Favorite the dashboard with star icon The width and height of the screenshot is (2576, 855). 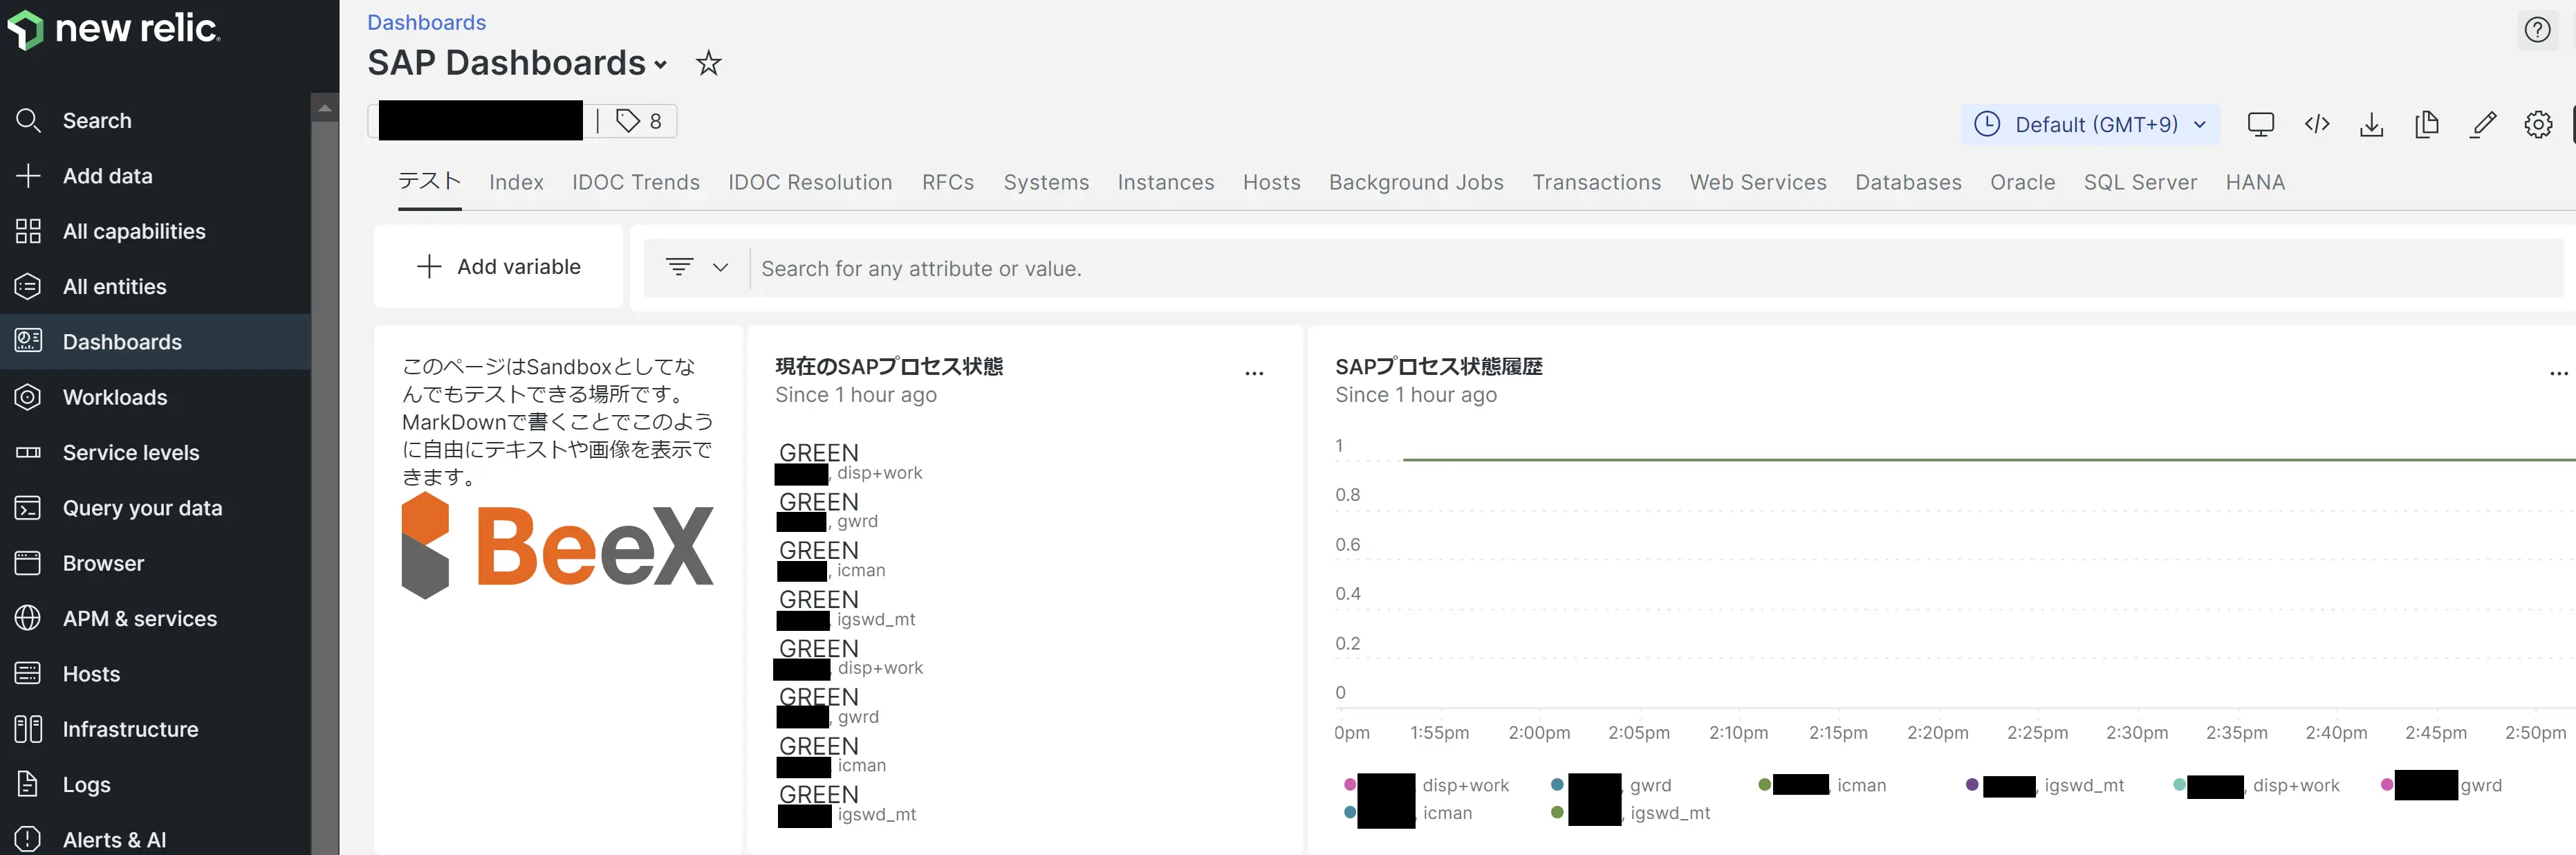click(708, 63)
